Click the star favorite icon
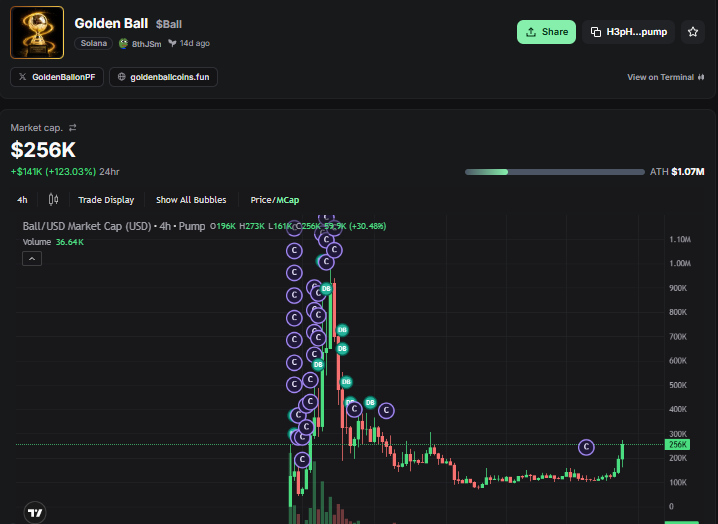 coord(693,32)
